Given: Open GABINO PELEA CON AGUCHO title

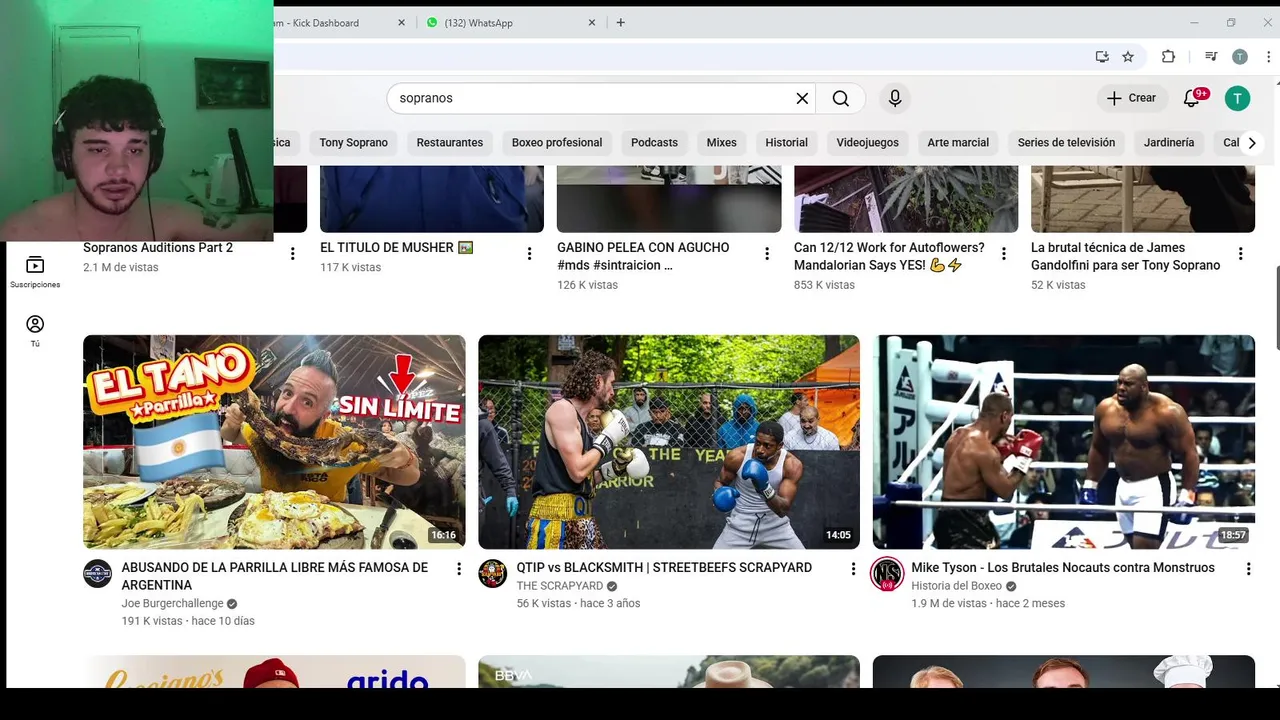Looking at the screenshot, I should click(x=643, y=256).
